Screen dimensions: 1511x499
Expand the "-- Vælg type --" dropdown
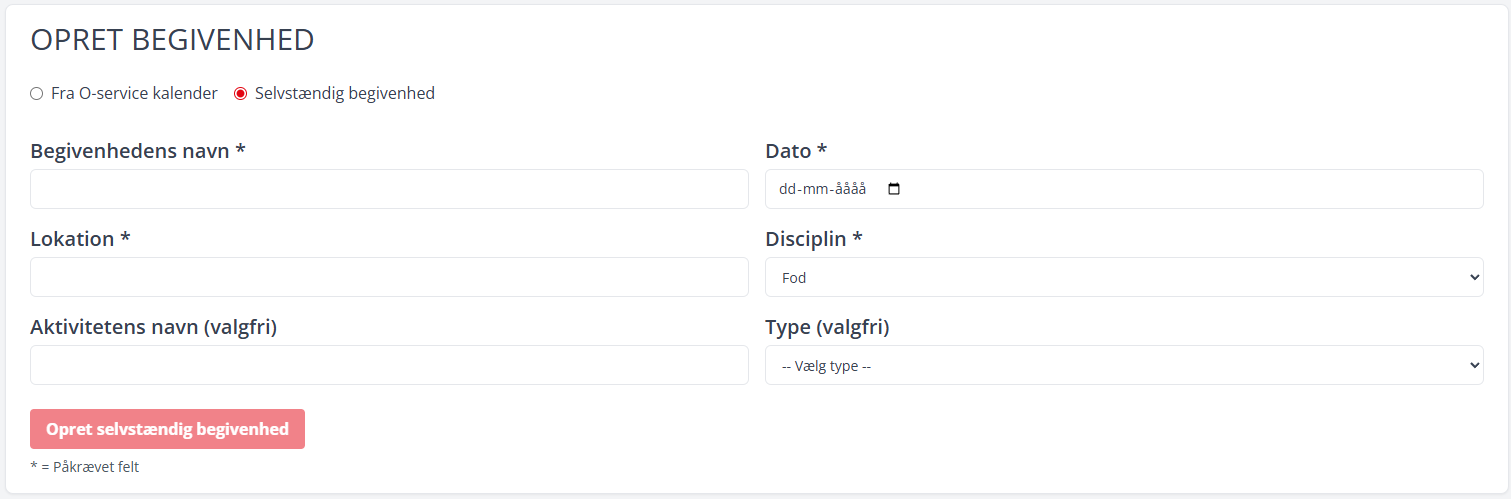pyautogui.click(x=1123, y=365)
